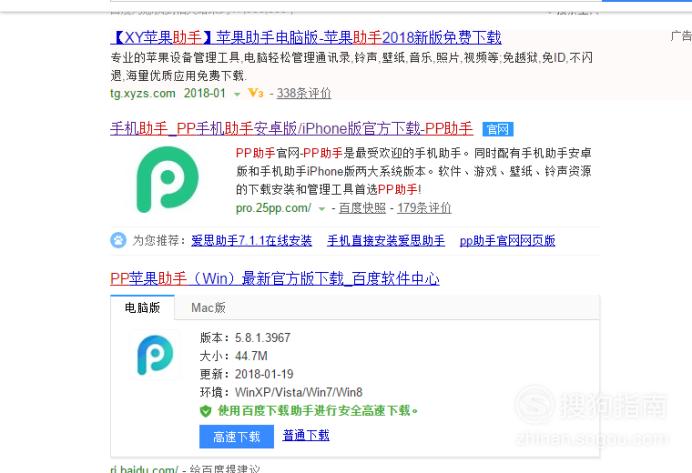
Task: Open the 338条评价 reviews link
Action: [x=304, y=93]
